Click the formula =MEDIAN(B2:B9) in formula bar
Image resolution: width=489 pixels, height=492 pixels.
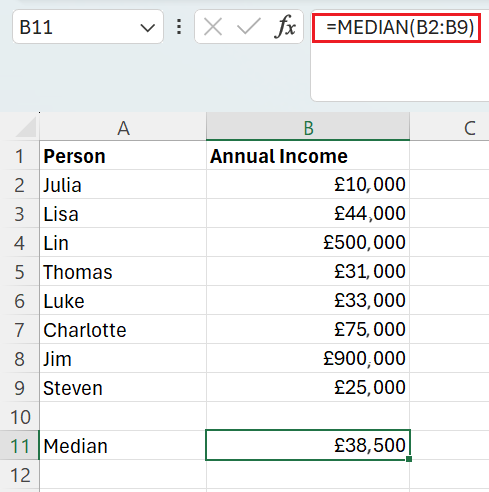pyautogui.click(x=400, y=27)
